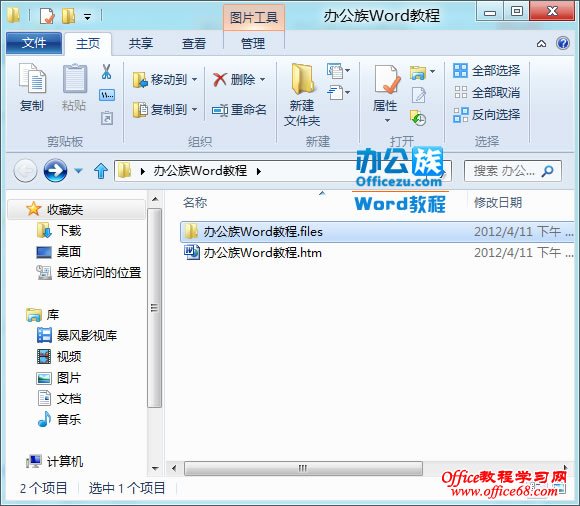This screenshot has height=506, width=580.
Task: Click the Picture Tools (图片工具) contextual tab
Action: 253,17
